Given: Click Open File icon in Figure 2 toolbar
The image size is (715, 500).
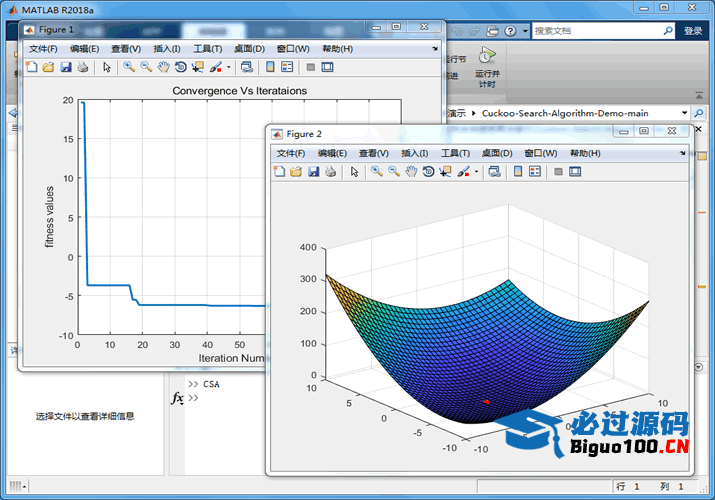Looking at the screenshot, I should tap(296, 171).
